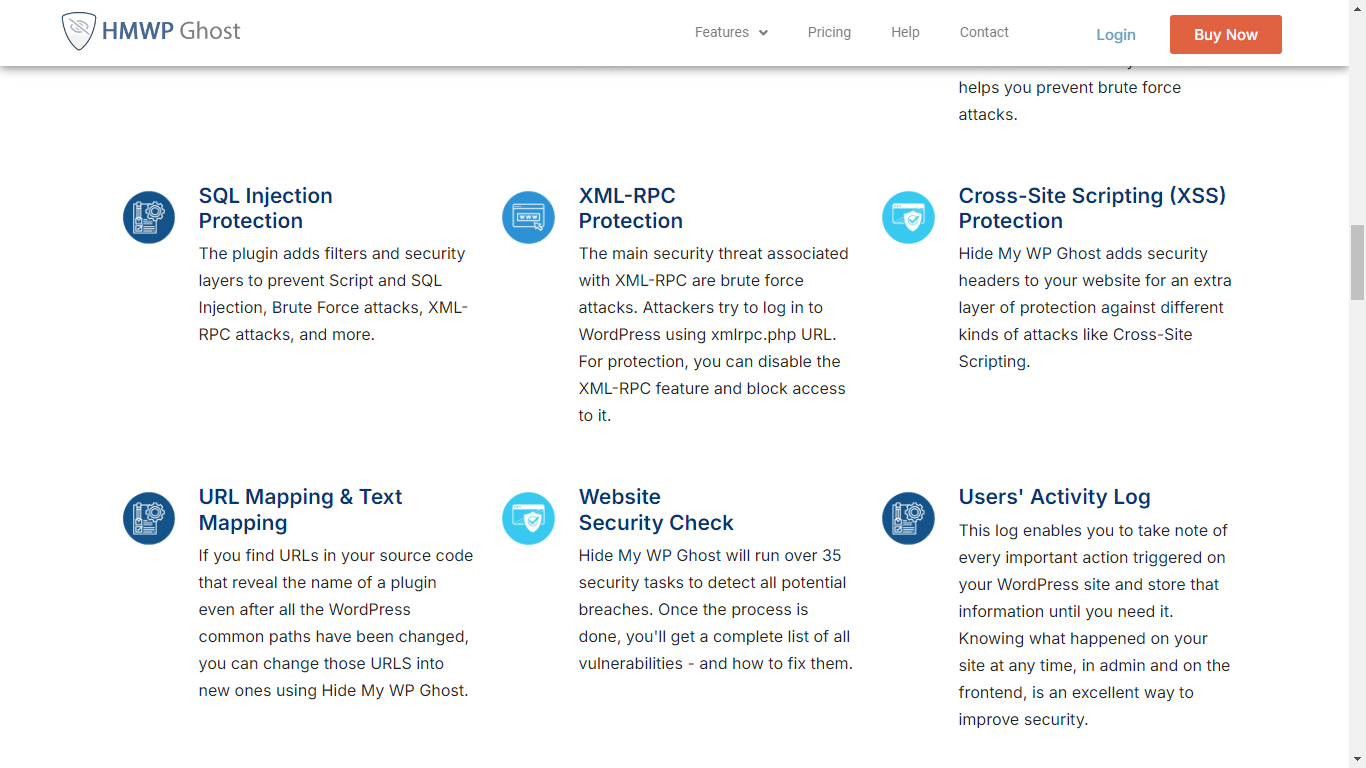Click the Users' Activity Log heading
This screenshot has width=1366, height=768.
click(x=1054, y=497)
